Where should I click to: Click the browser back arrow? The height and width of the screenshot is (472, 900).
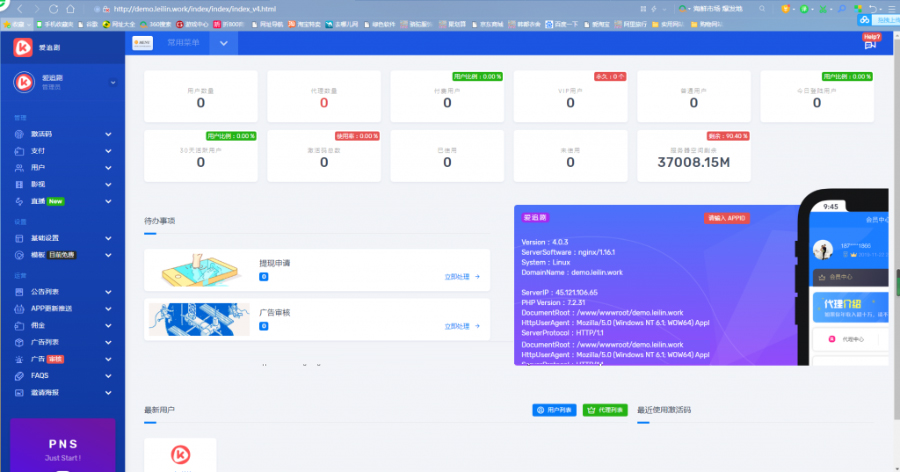point(20,9)
